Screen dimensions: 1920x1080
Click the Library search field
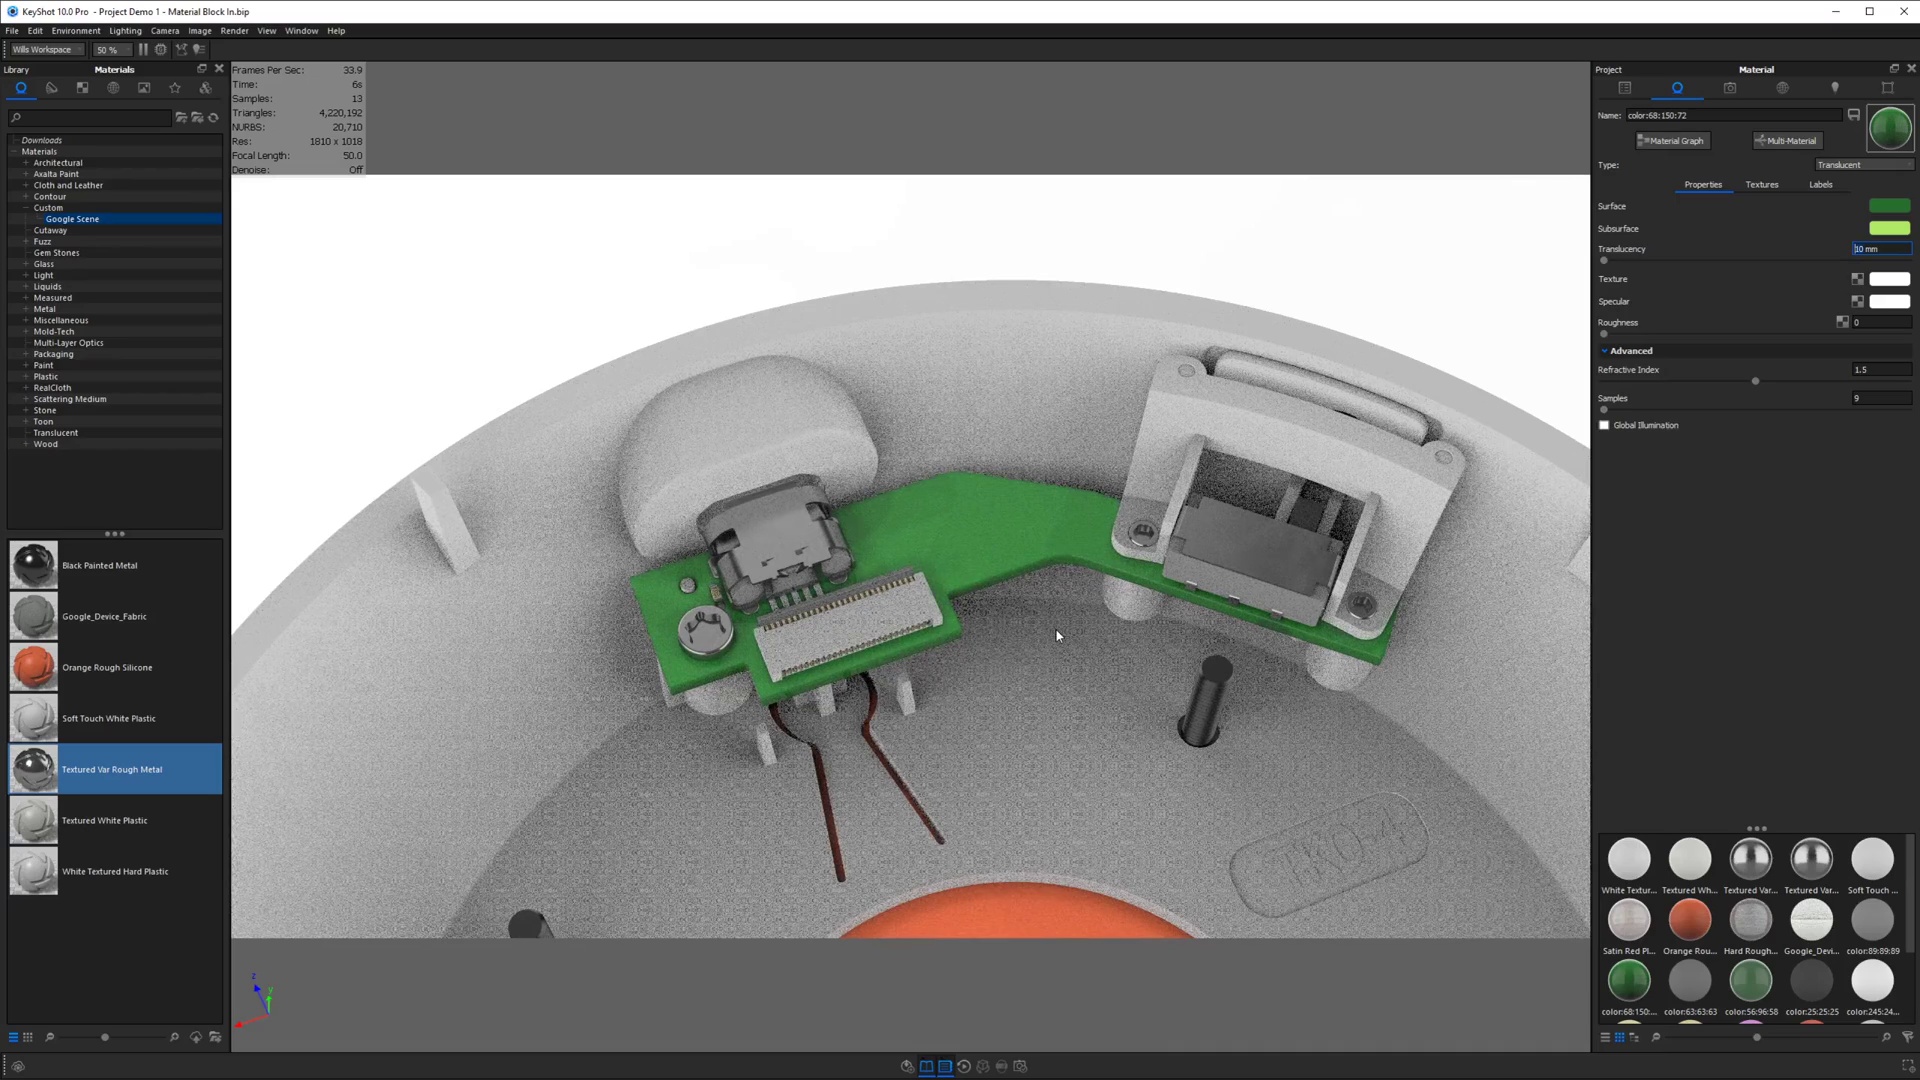90,117
